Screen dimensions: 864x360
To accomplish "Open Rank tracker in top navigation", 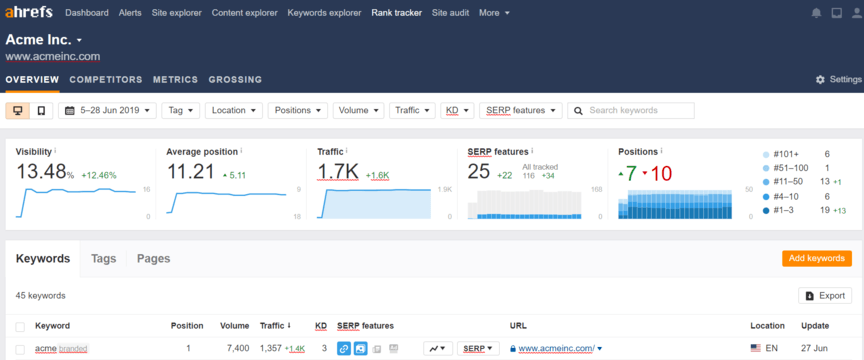I will point(397,13).
